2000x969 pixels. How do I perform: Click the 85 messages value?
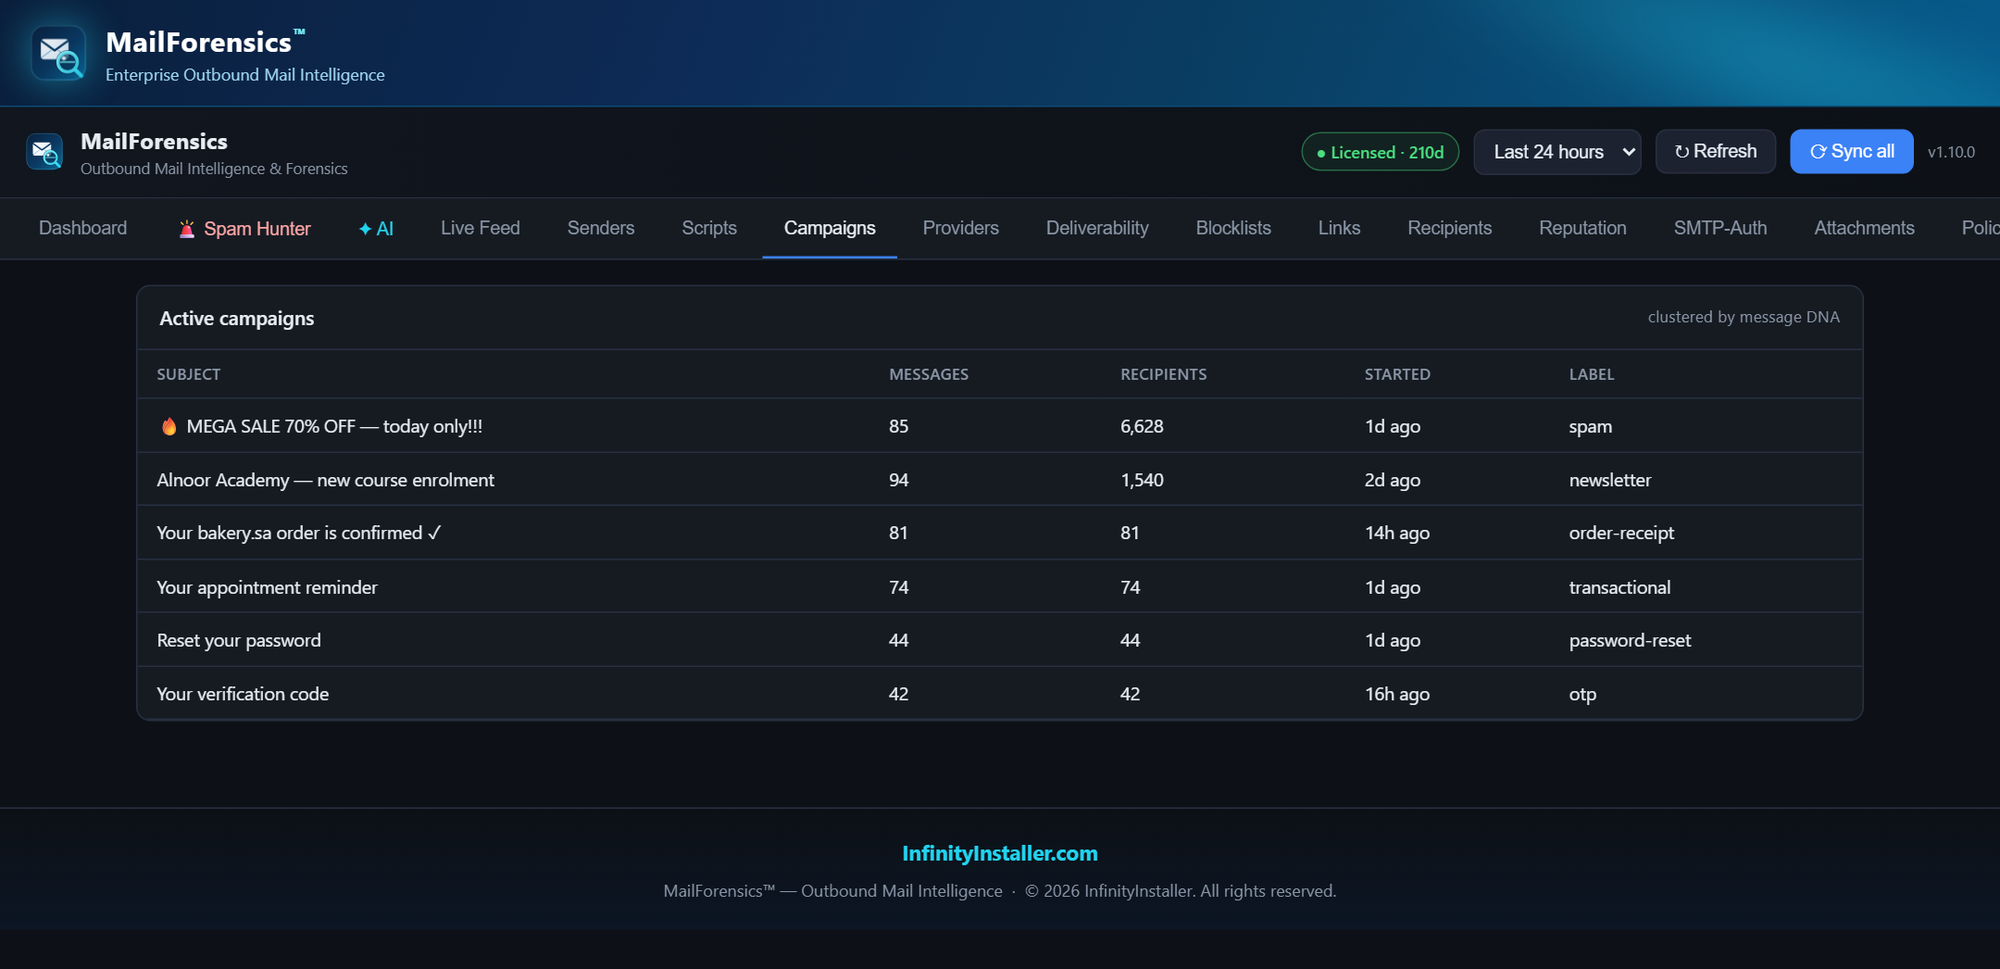click(899, 426)
